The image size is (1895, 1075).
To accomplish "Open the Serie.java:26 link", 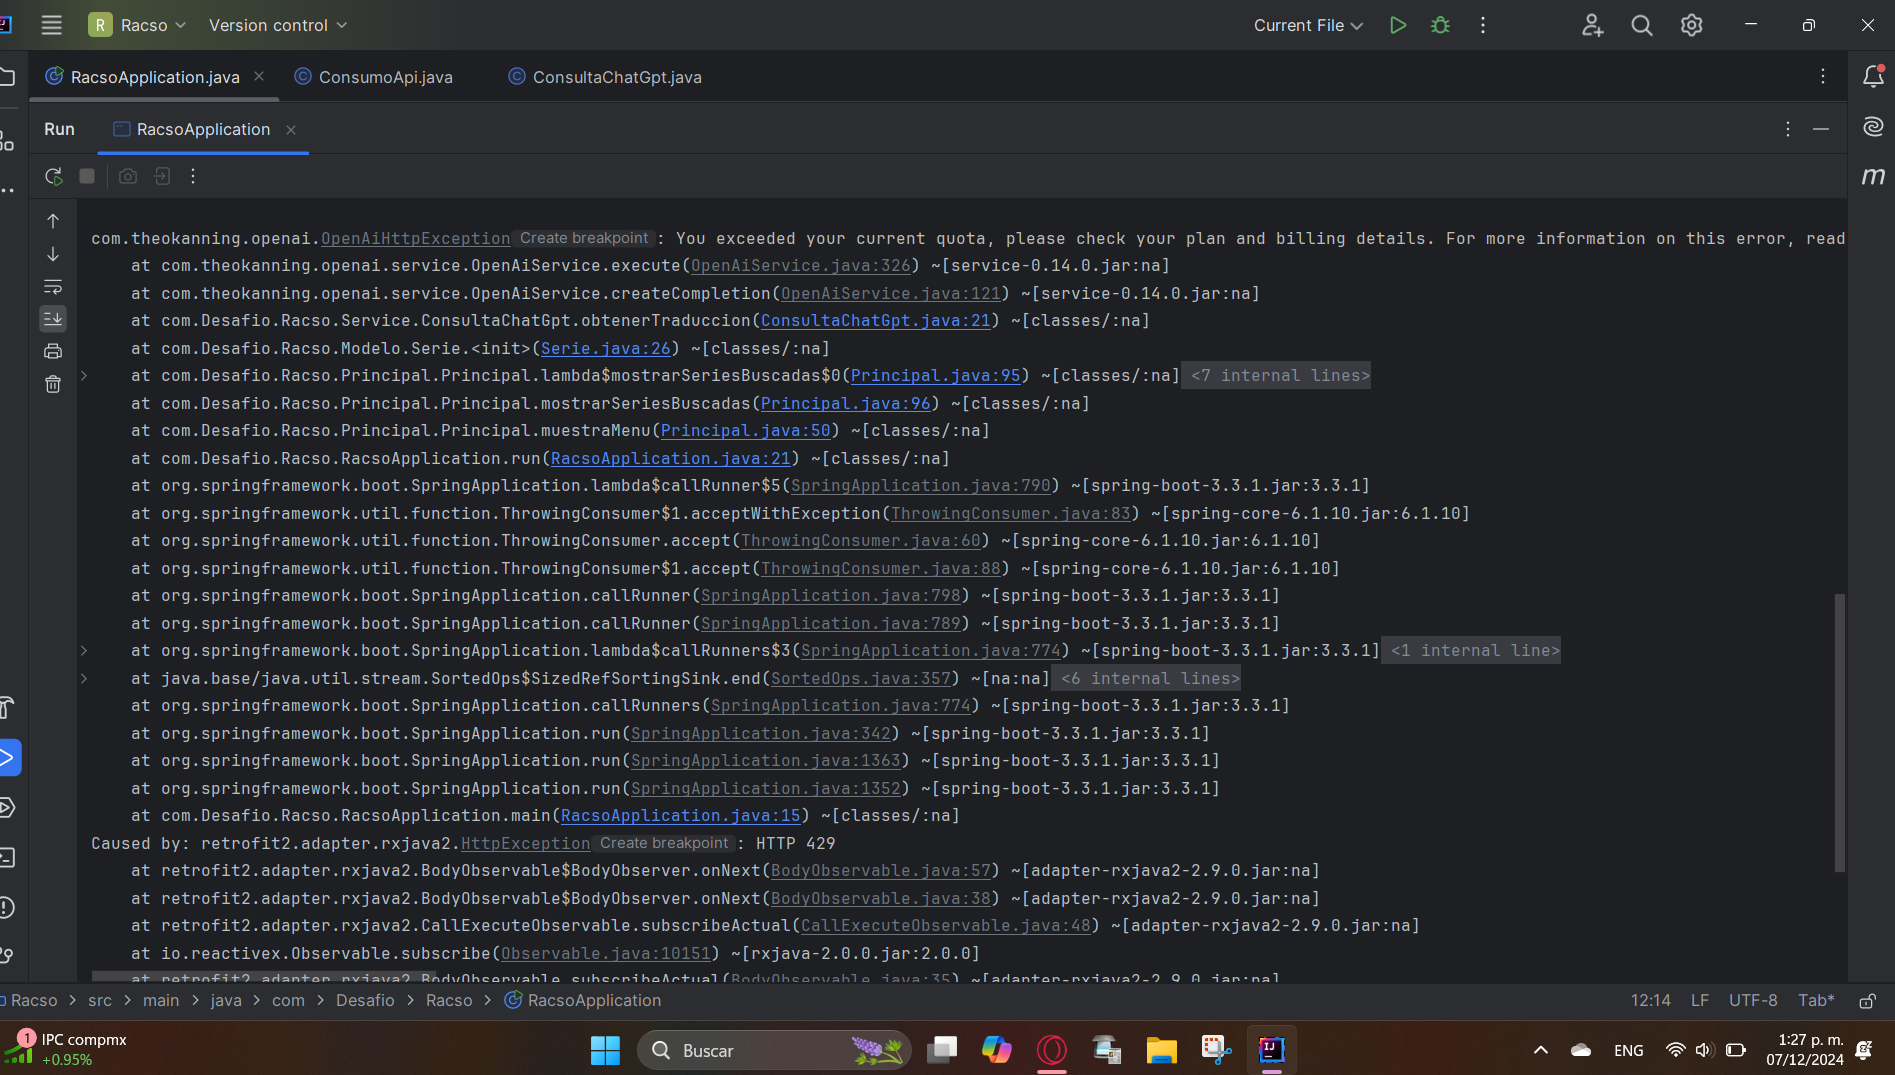I will click(x=605, y=349).
